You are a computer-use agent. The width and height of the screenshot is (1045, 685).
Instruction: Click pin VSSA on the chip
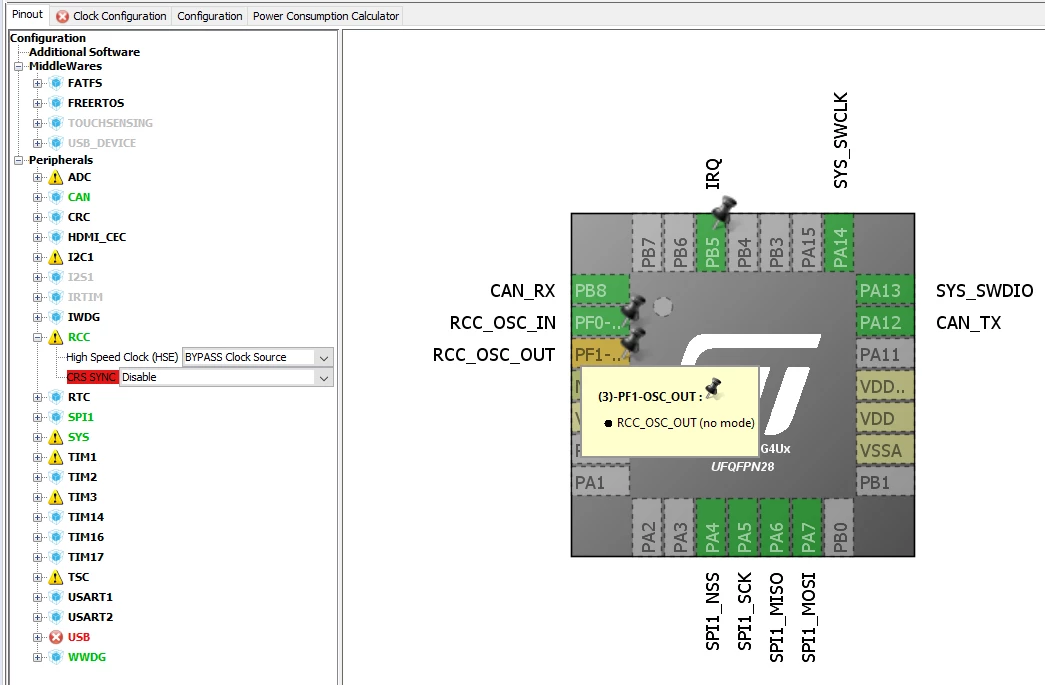(885, 450)
